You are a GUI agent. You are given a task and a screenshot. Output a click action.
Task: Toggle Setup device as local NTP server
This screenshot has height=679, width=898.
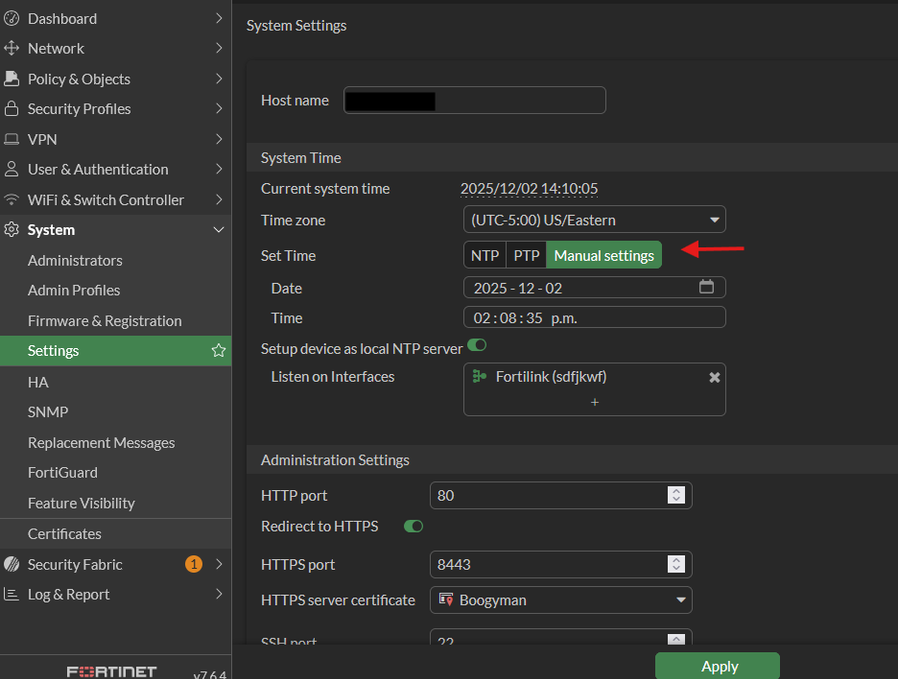pyautogui.click(x=477, y=346)
